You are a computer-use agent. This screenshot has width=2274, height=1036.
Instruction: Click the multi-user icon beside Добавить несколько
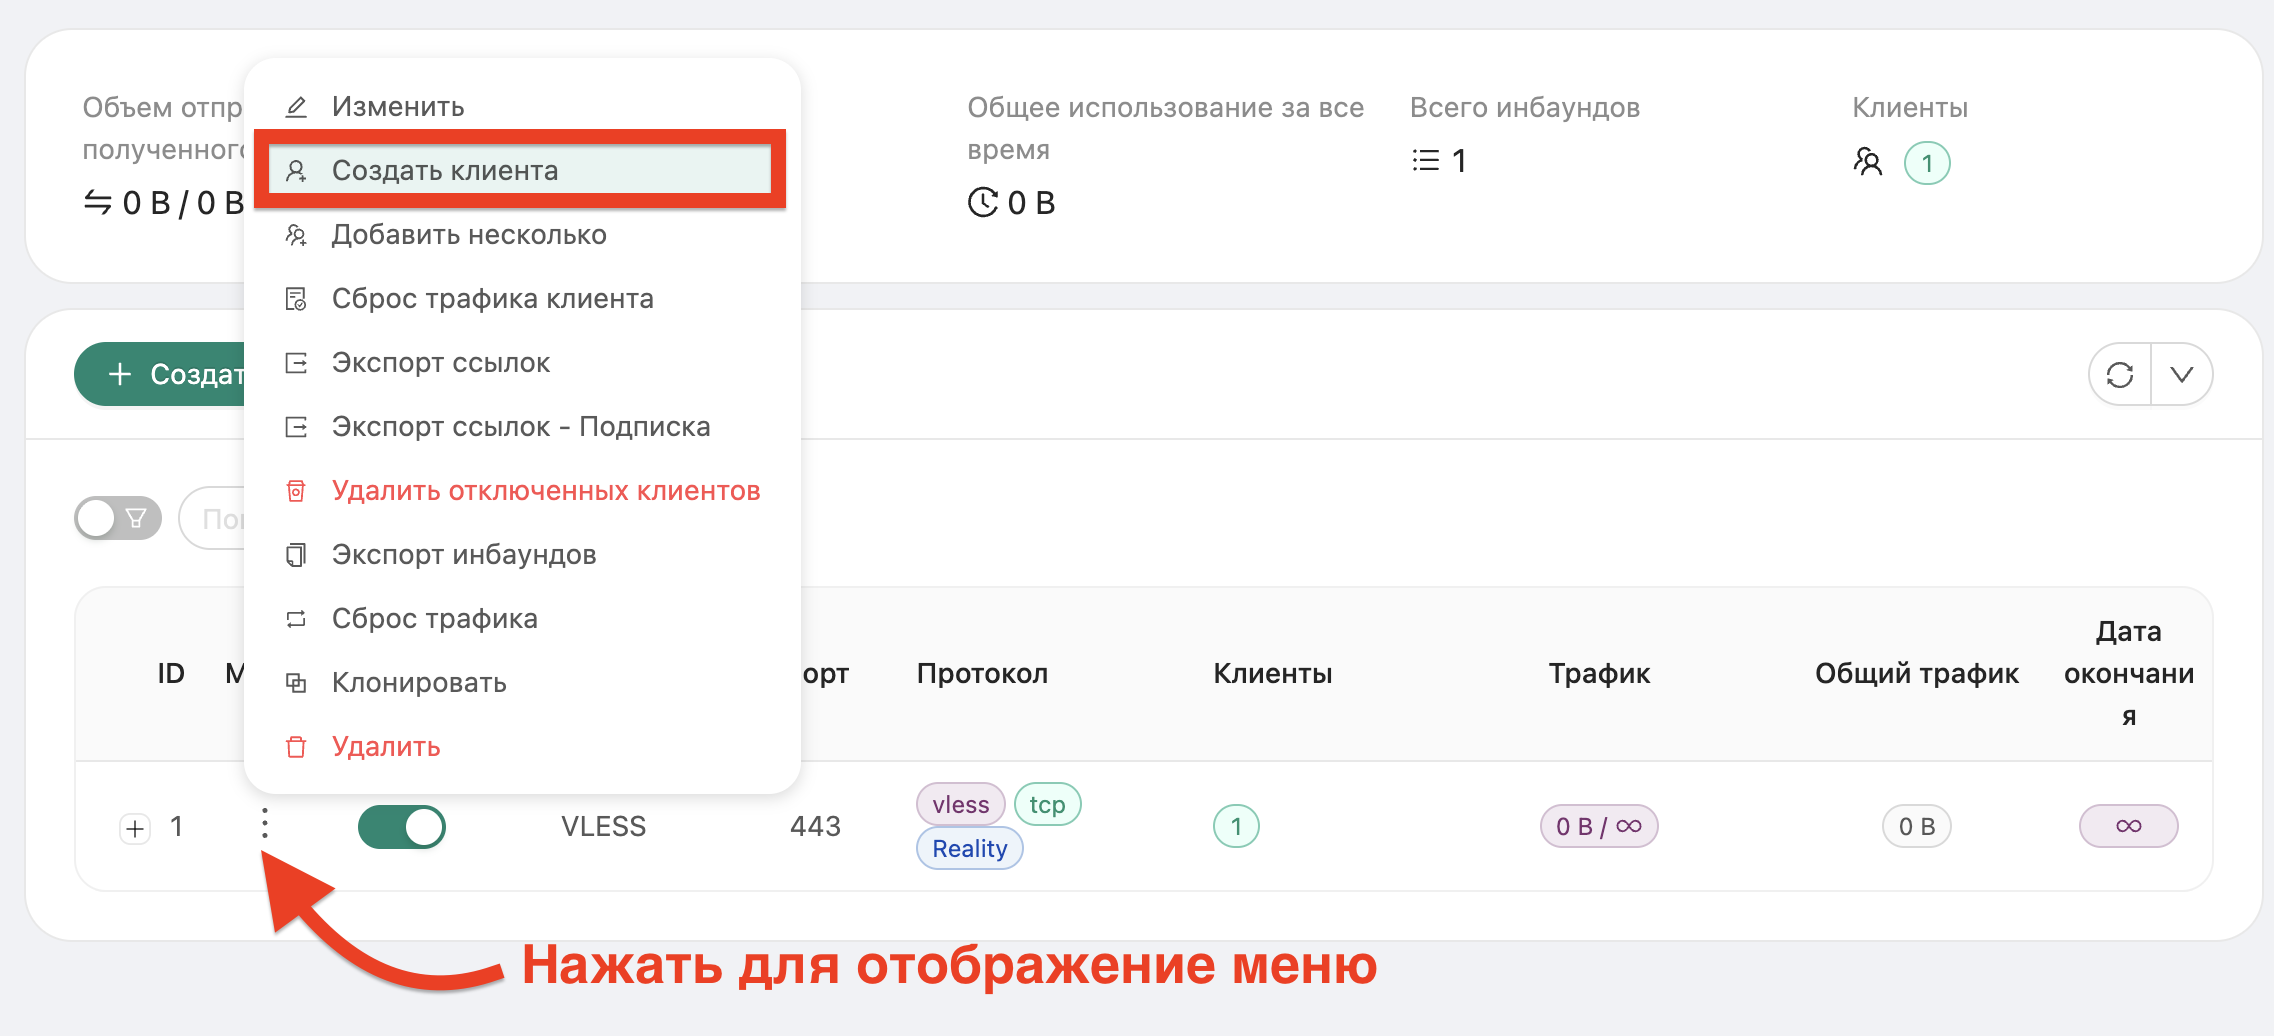click(x=296, y=234)
